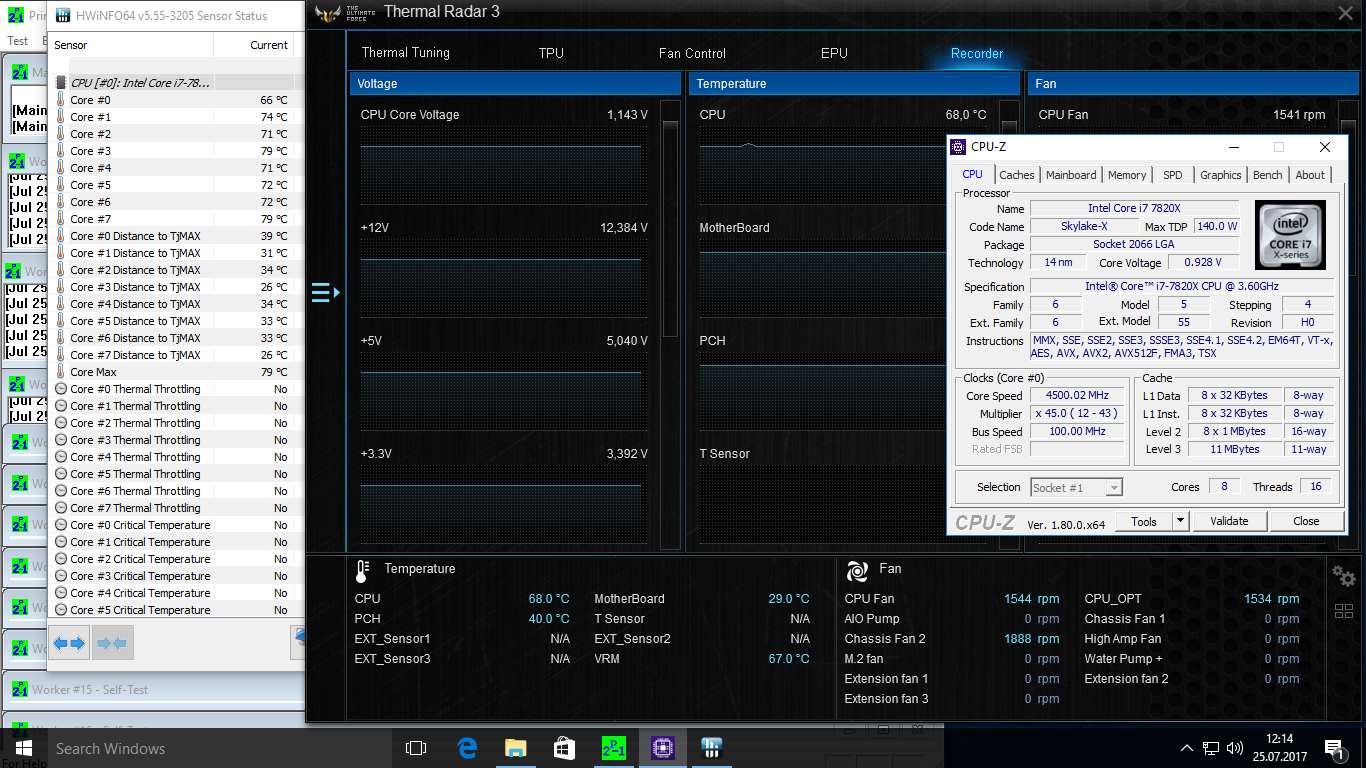Switch to CPU-Z on the taskbar
The height and width of the screenshot is (768, 1366).
tap(662, 748)
